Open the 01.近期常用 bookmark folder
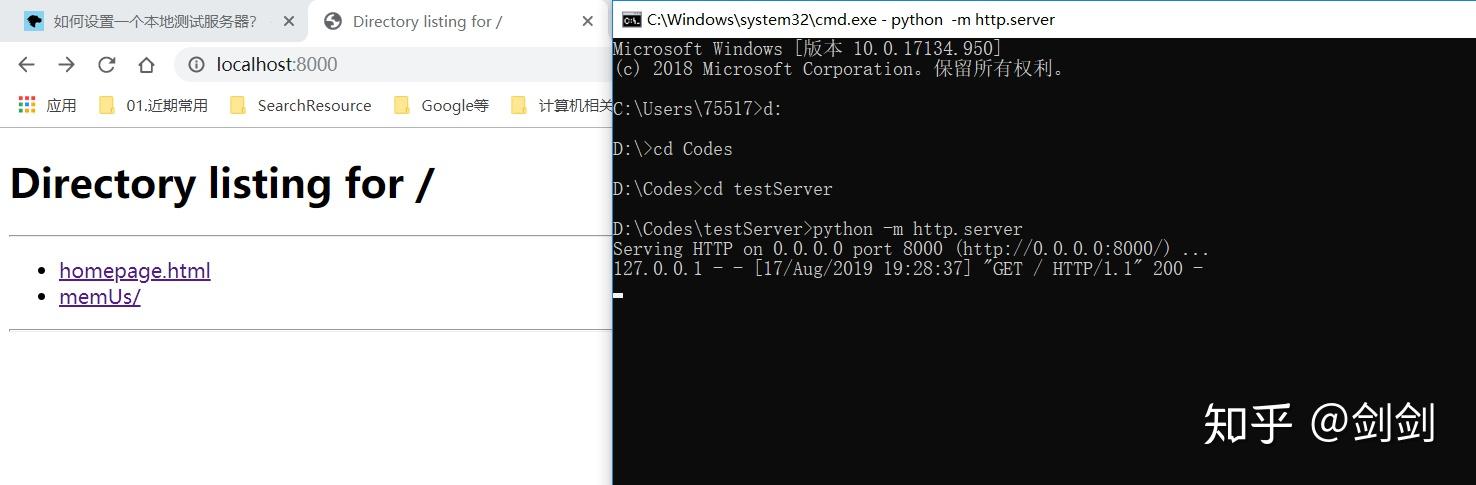 tap(153, 105)
